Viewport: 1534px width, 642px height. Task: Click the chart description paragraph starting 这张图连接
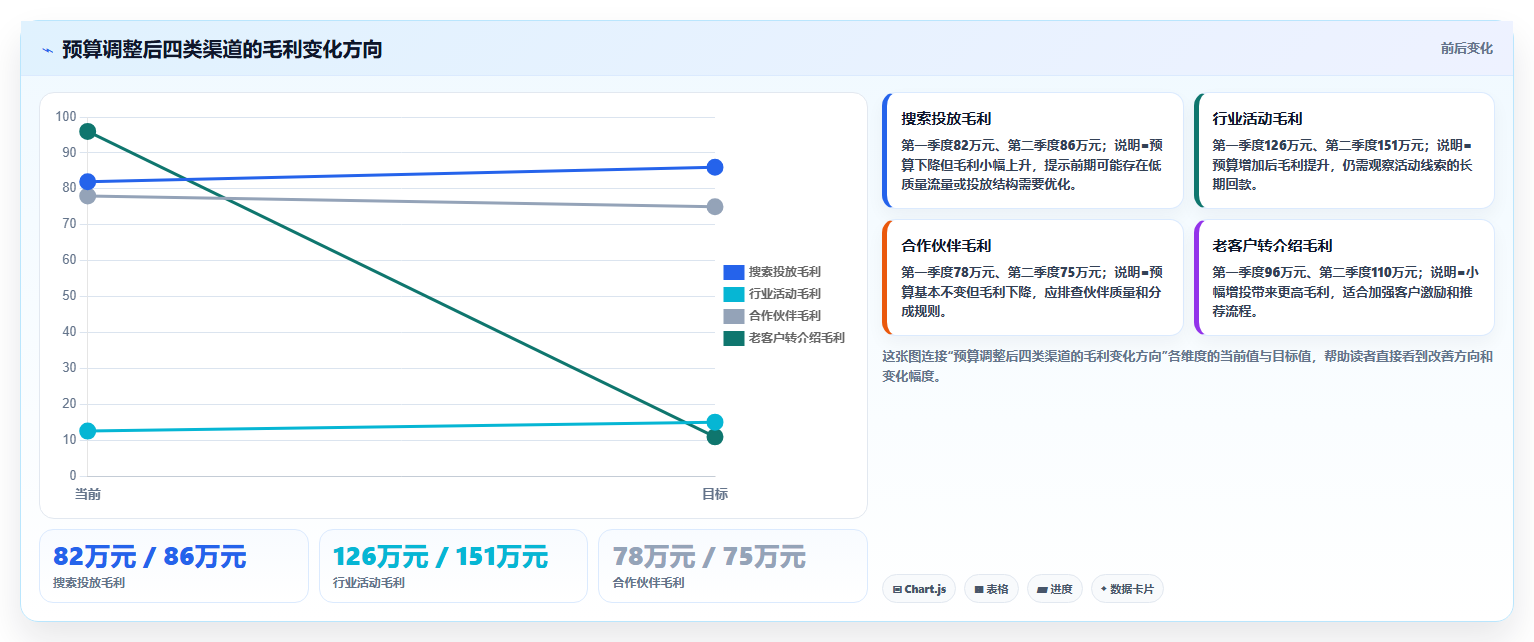1187,366
